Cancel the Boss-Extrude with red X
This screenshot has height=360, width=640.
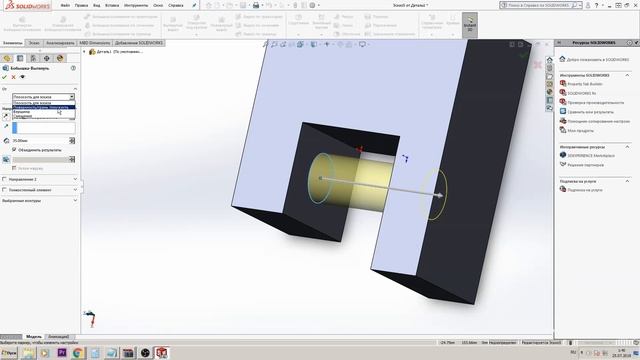[x=13, y=77]
